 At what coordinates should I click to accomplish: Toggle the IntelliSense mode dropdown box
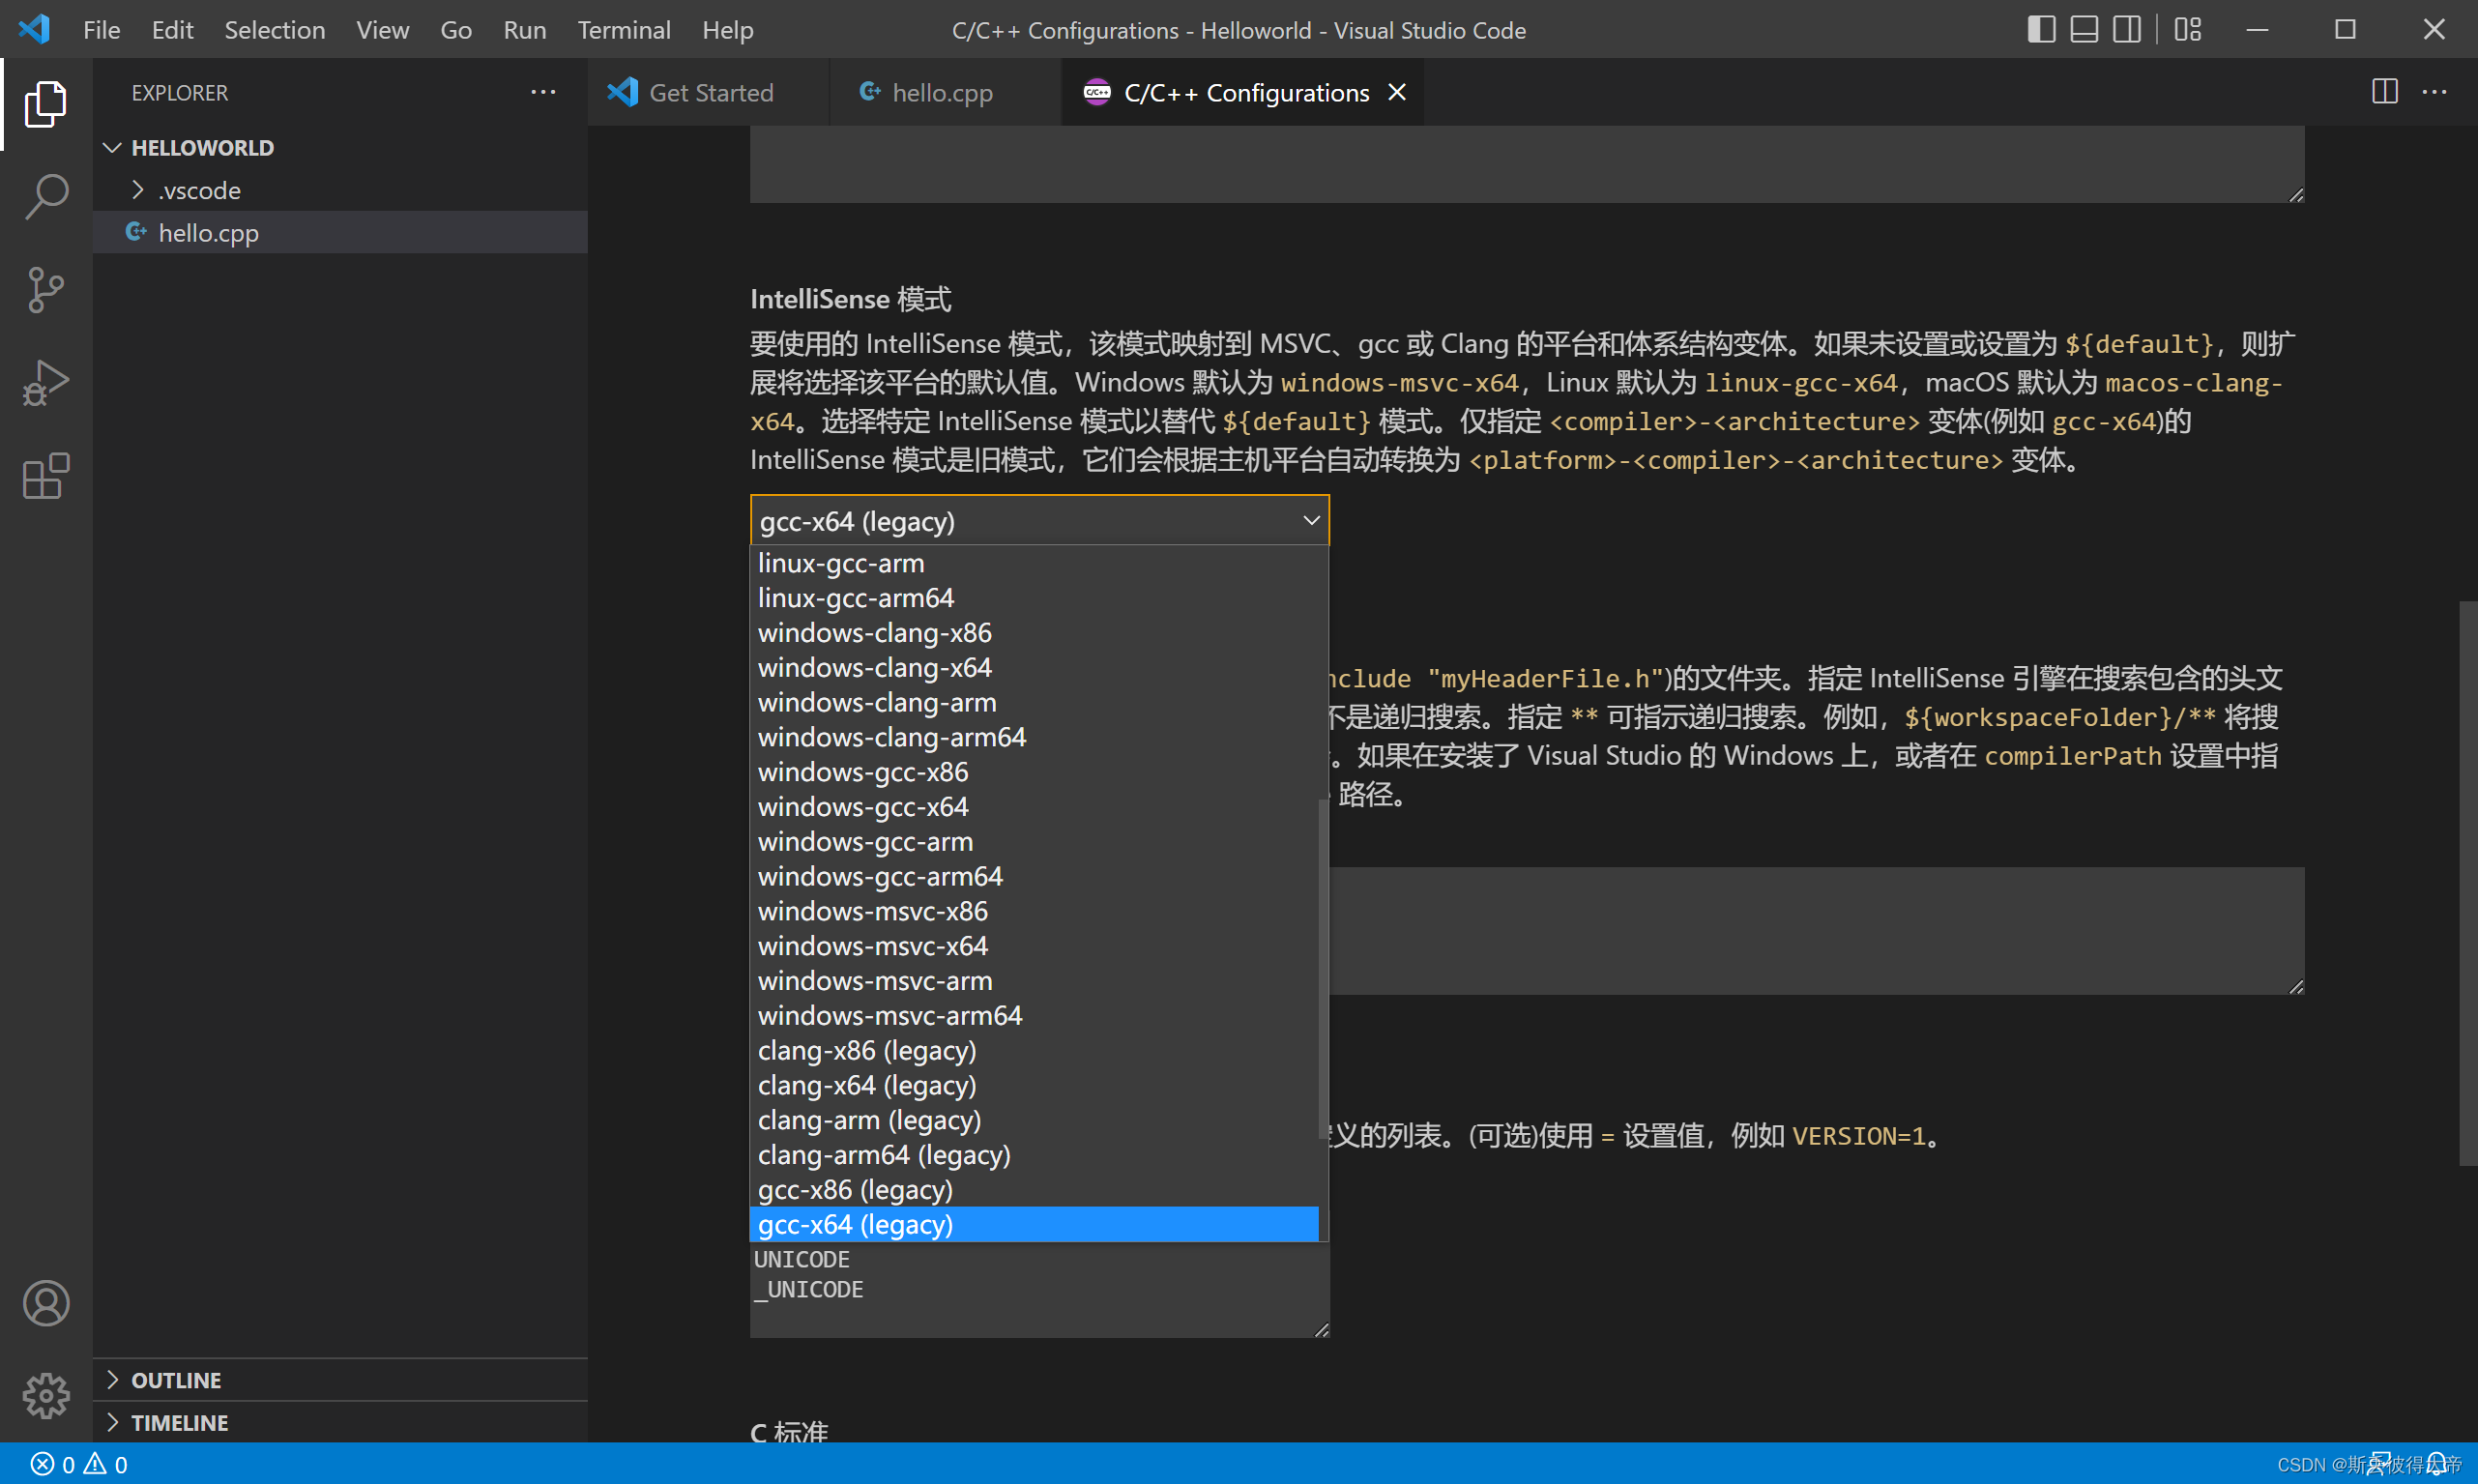(x=1039, y=521)
